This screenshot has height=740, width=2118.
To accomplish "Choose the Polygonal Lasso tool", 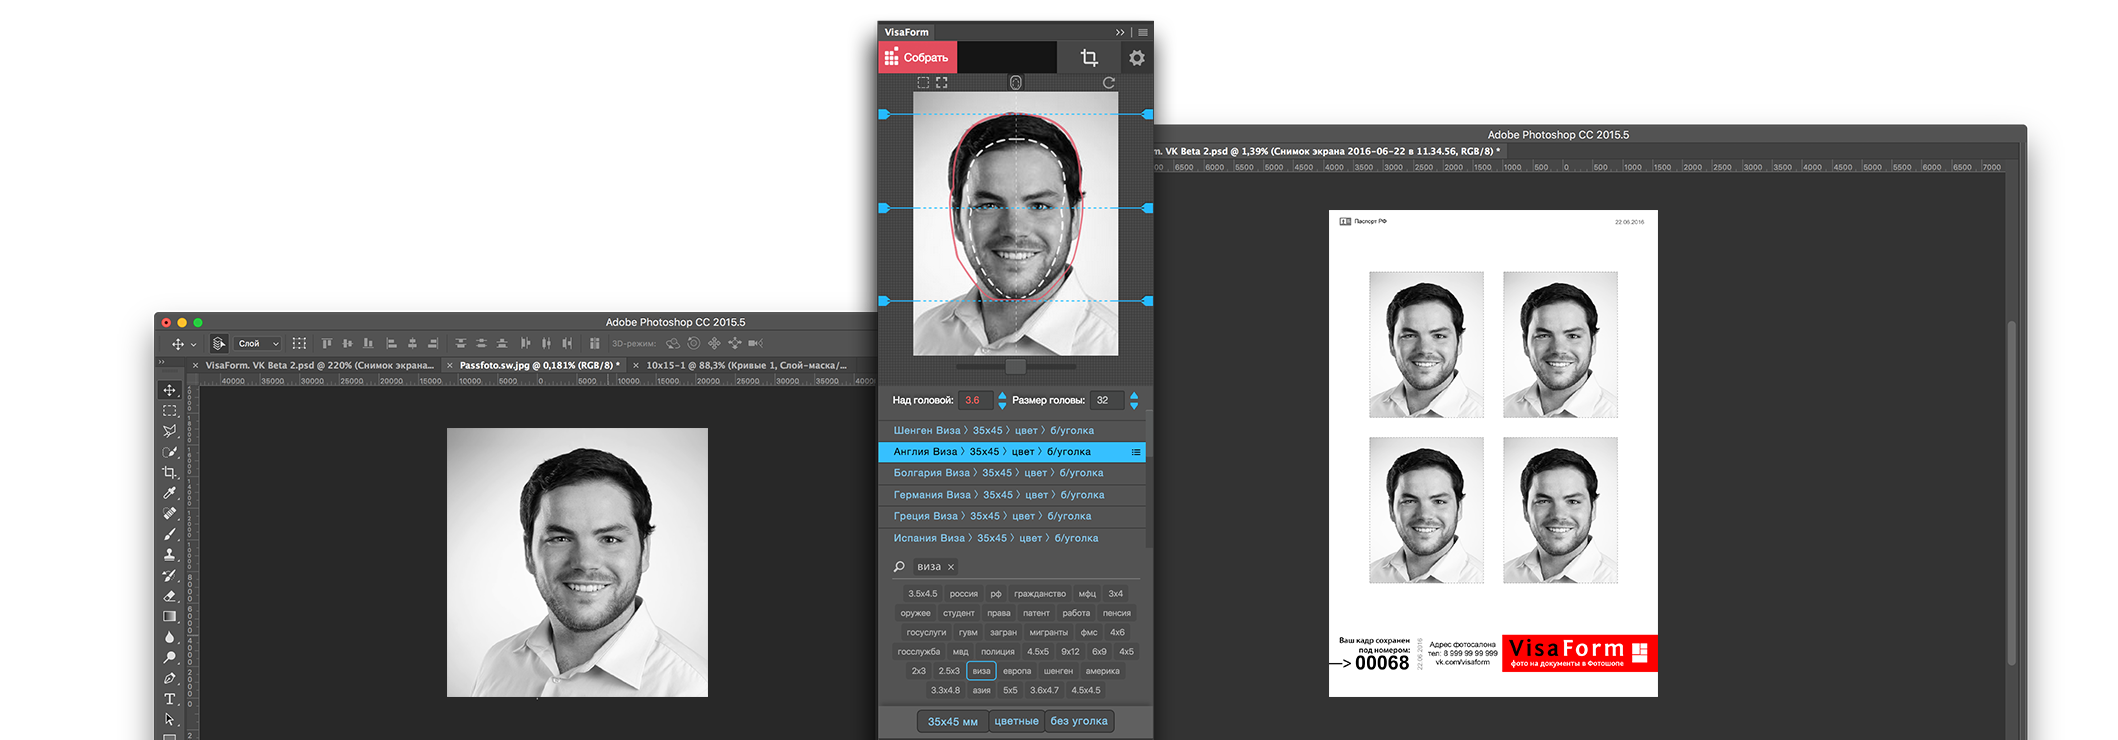I will [x=169, y=431].
